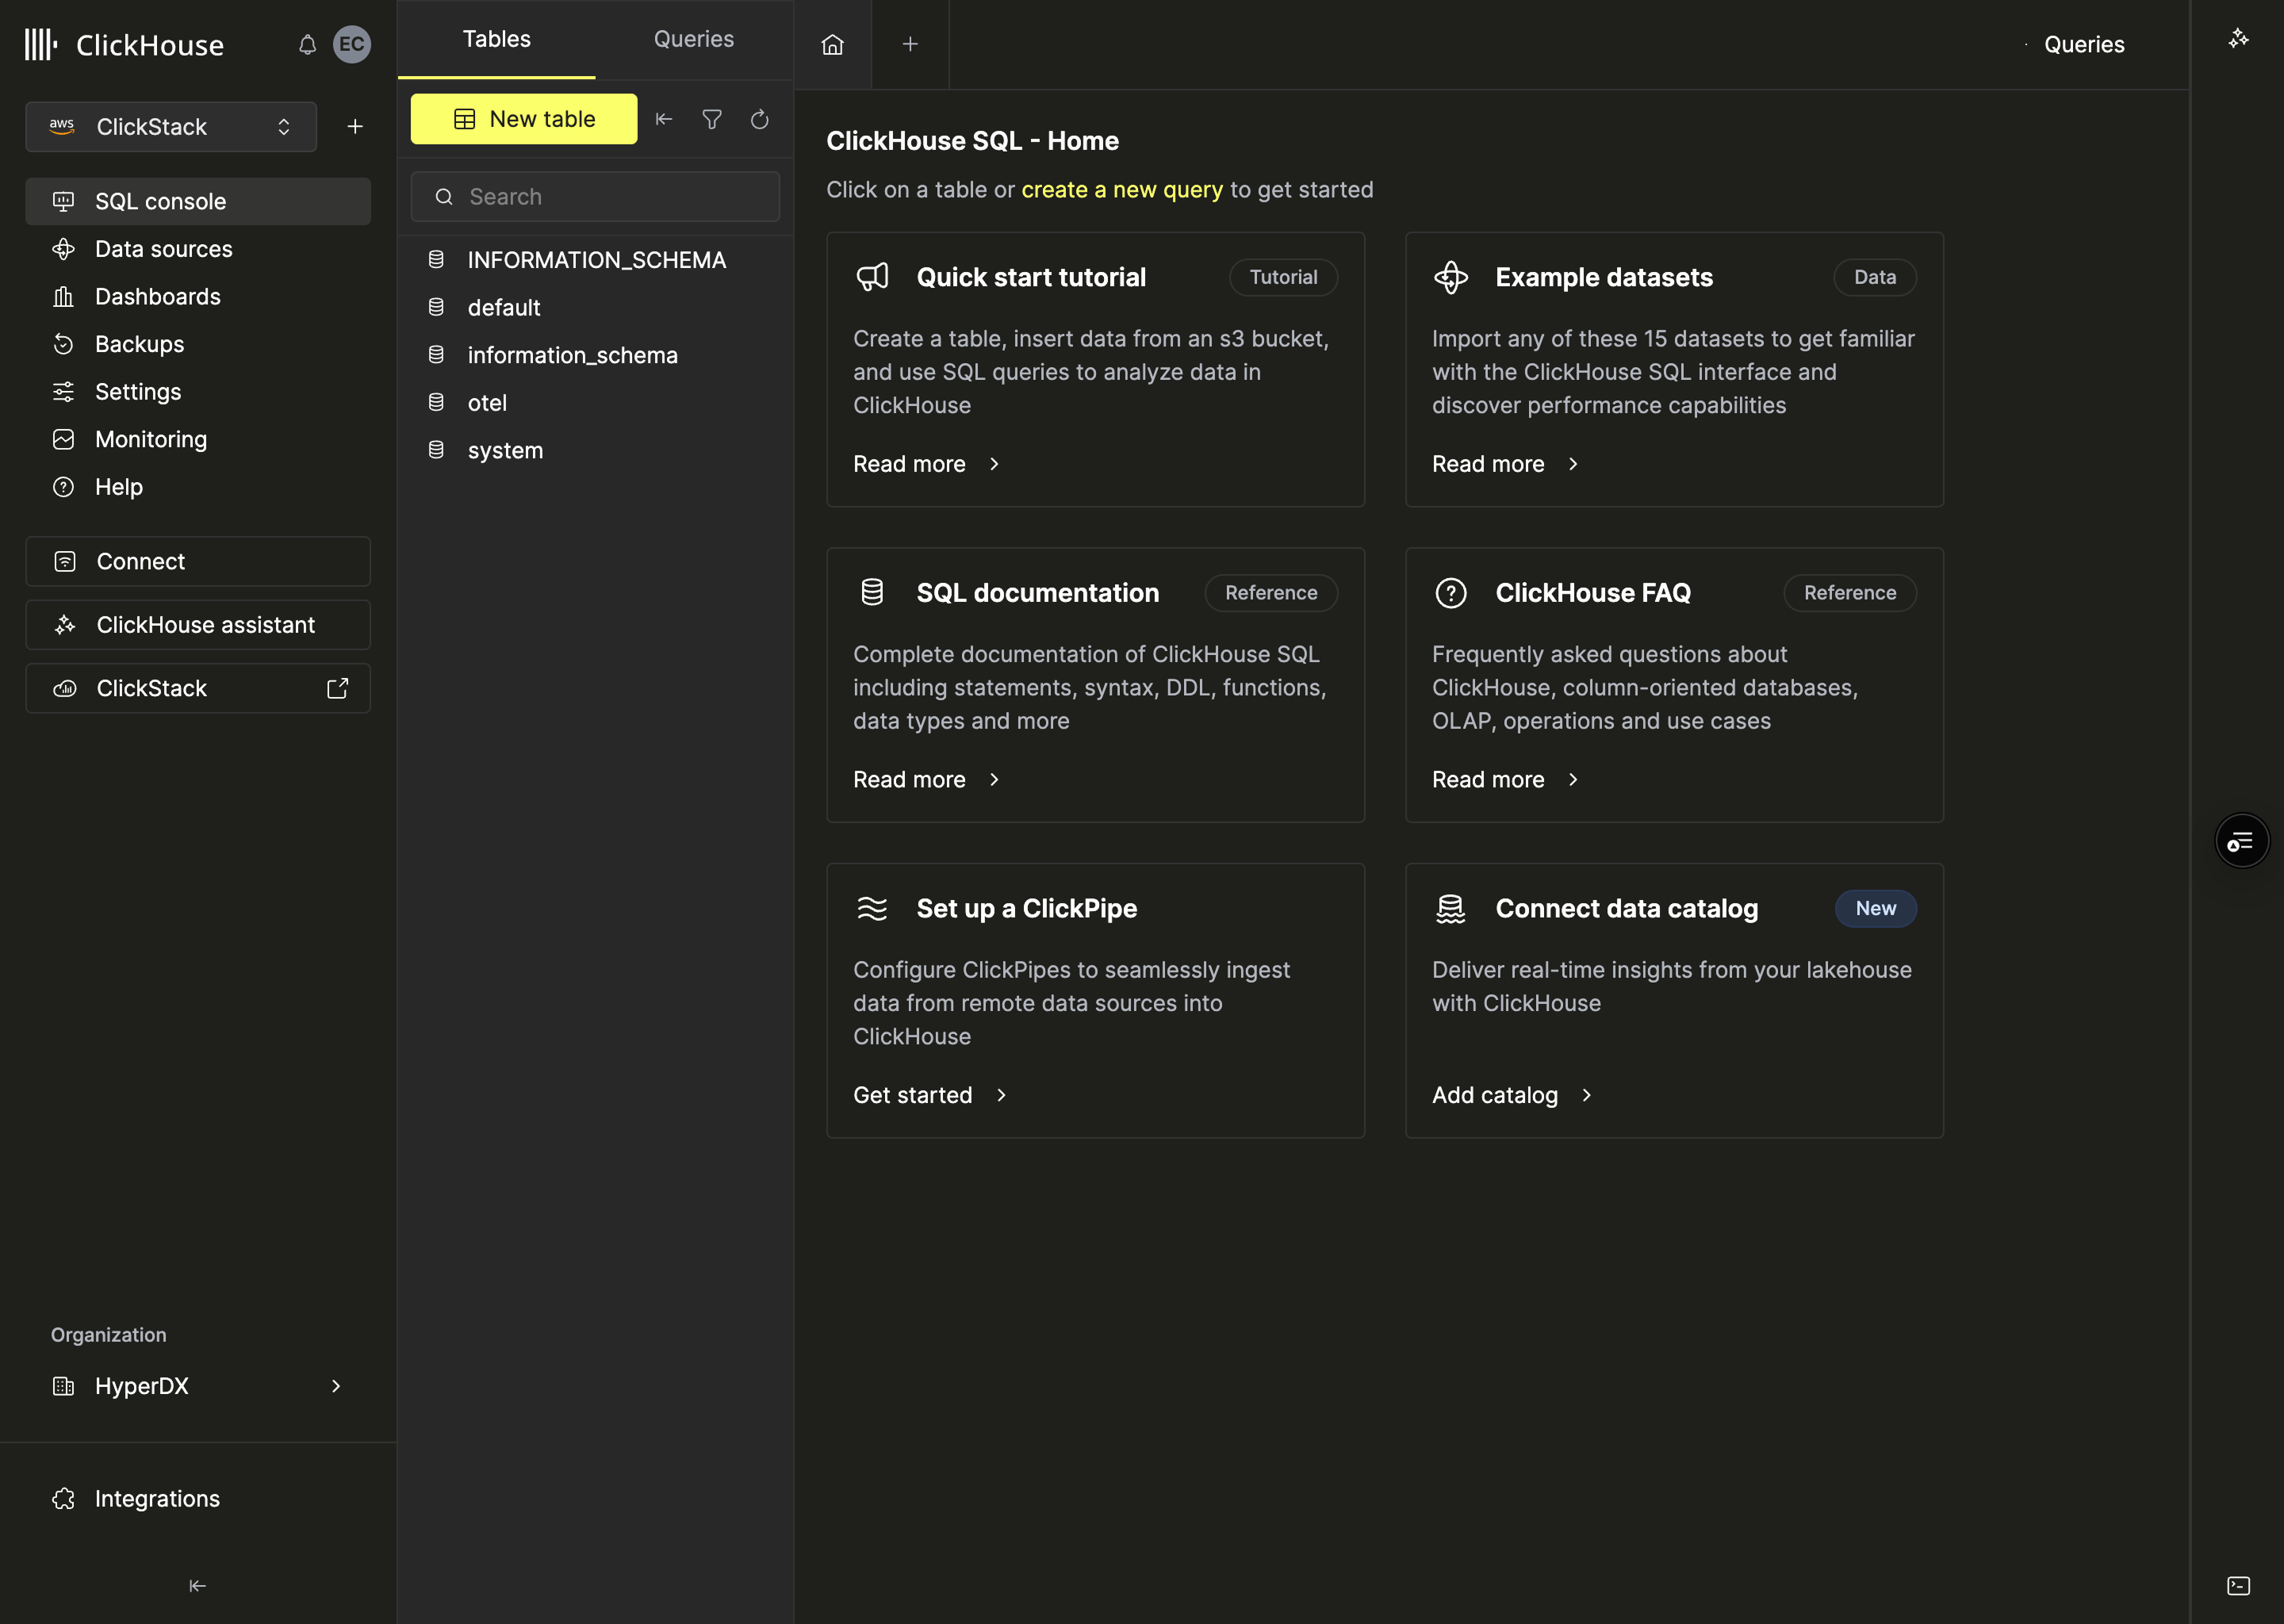Viewport: 2284px width, 1624px height.
Task: Collapse the tables panel arrow icon
Action: click(x=664, y=119)
